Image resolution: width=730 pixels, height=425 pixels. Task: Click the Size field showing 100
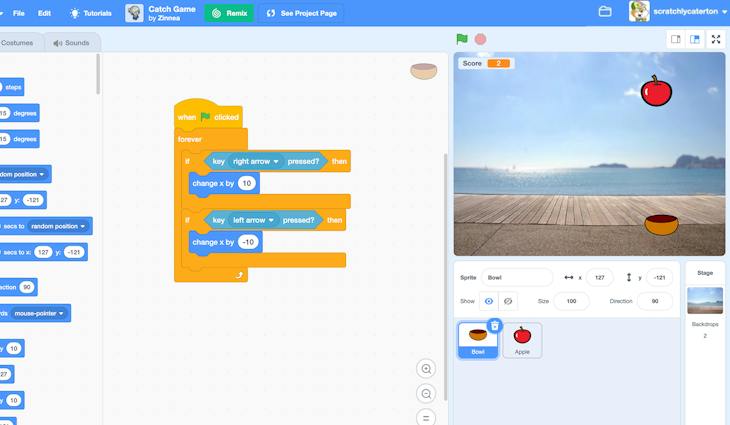[571, 301]
